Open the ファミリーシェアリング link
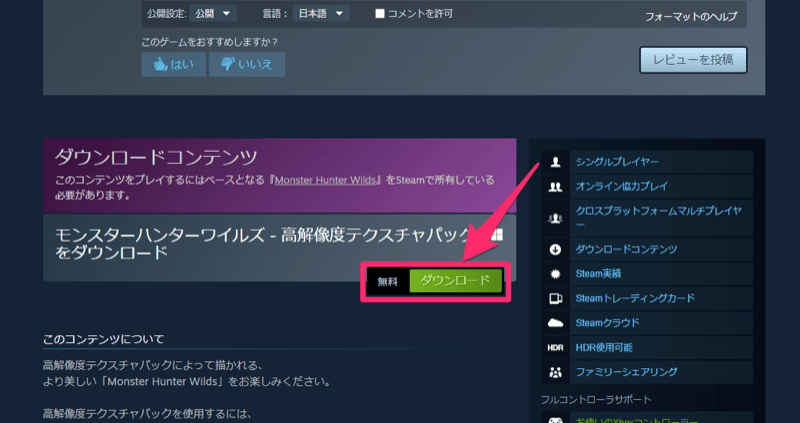This screenshot has width=800, height=423. tap(626, 372)
